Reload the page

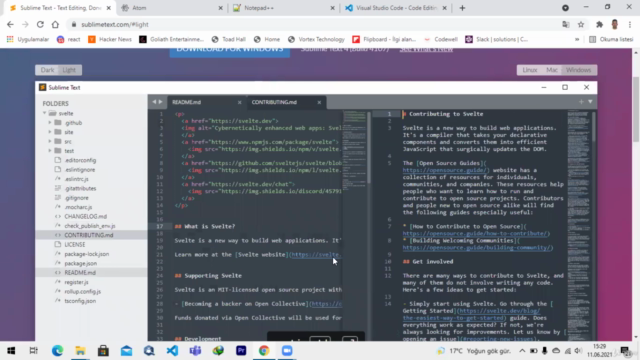(40, 24)
